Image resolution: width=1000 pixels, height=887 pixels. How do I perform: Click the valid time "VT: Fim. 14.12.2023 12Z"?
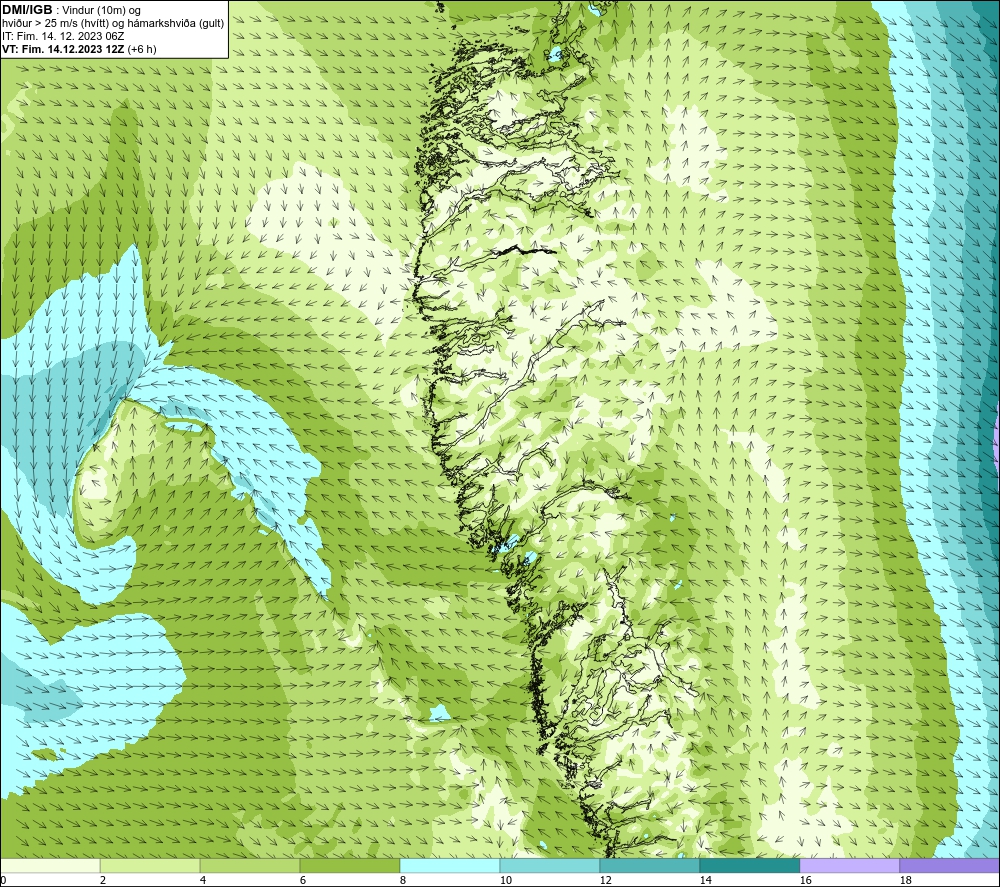click(63, 49)
